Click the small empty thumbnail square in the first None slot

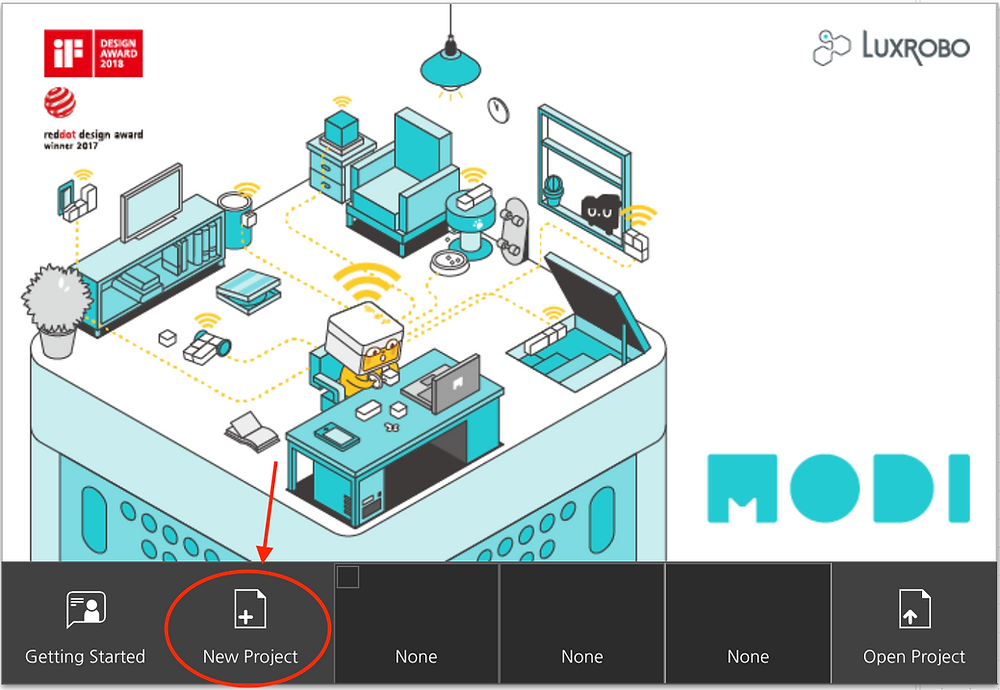point(348,576)
